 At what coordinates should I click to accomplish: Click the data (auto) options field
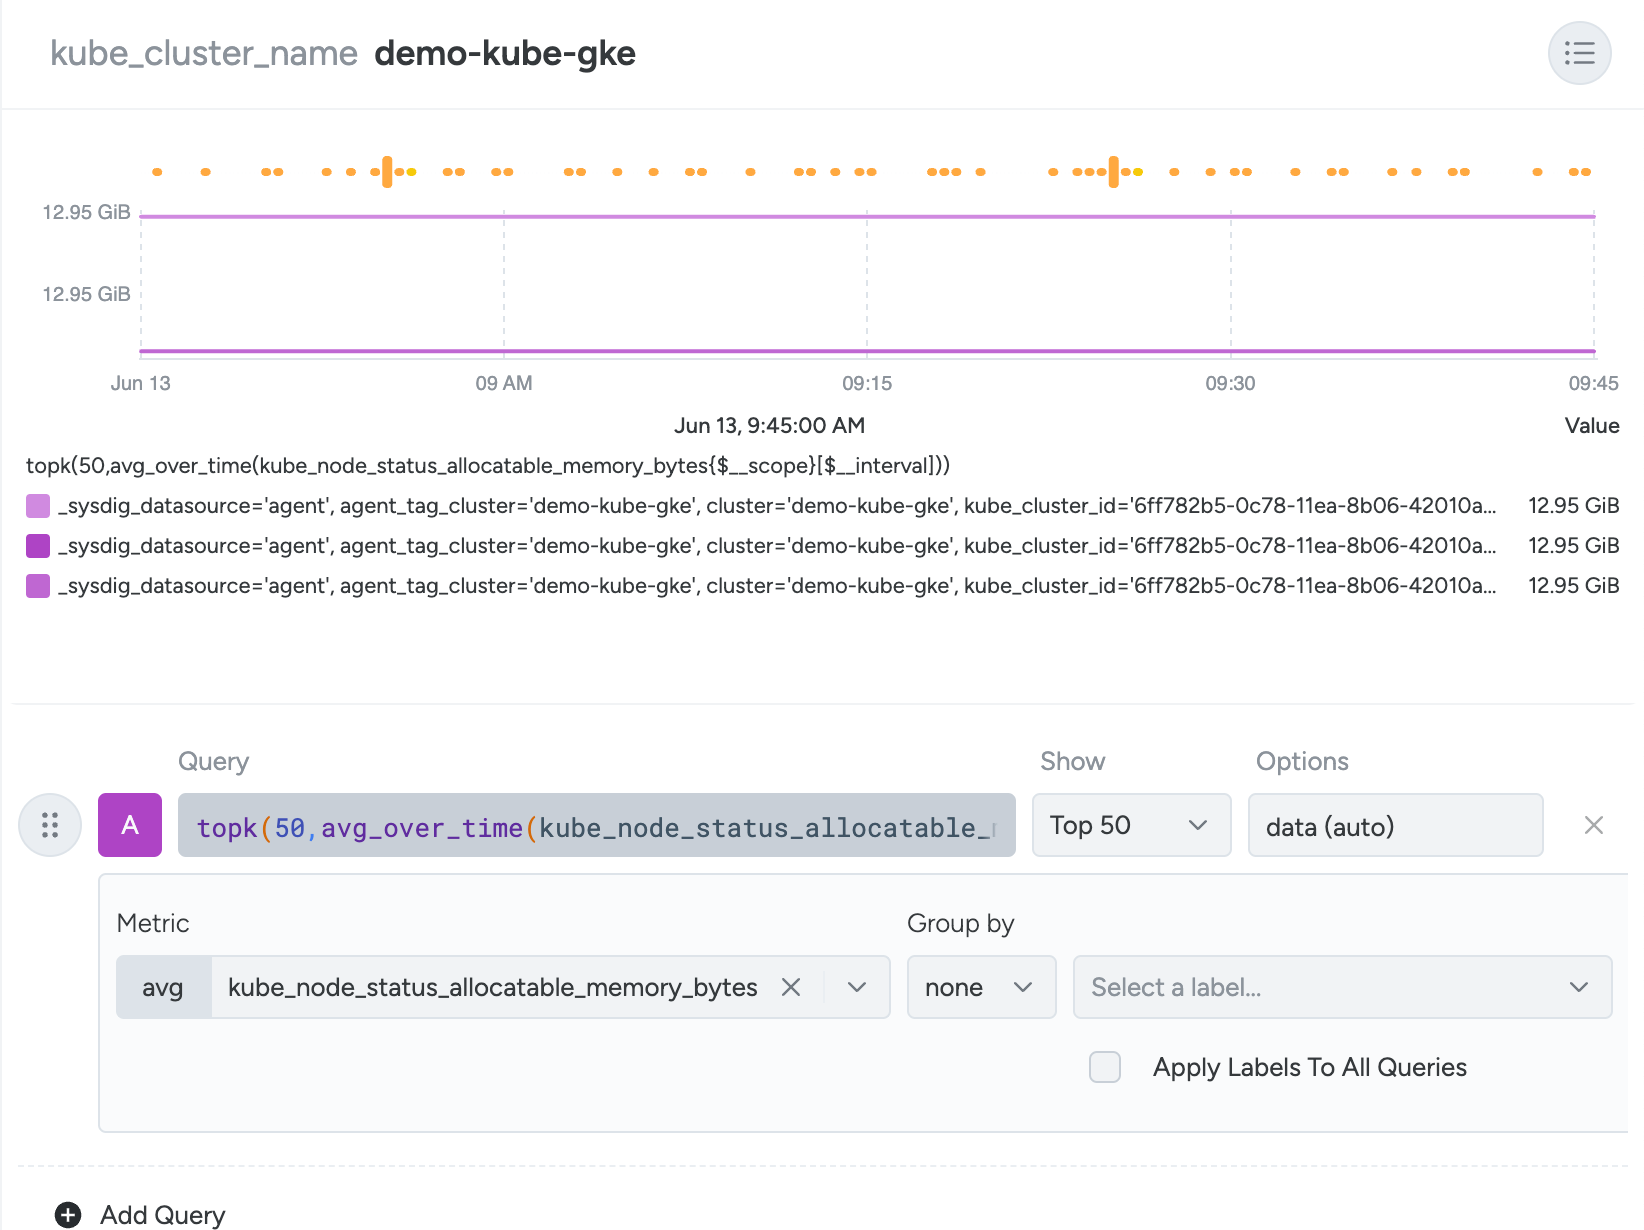(x=1395, y=825)
